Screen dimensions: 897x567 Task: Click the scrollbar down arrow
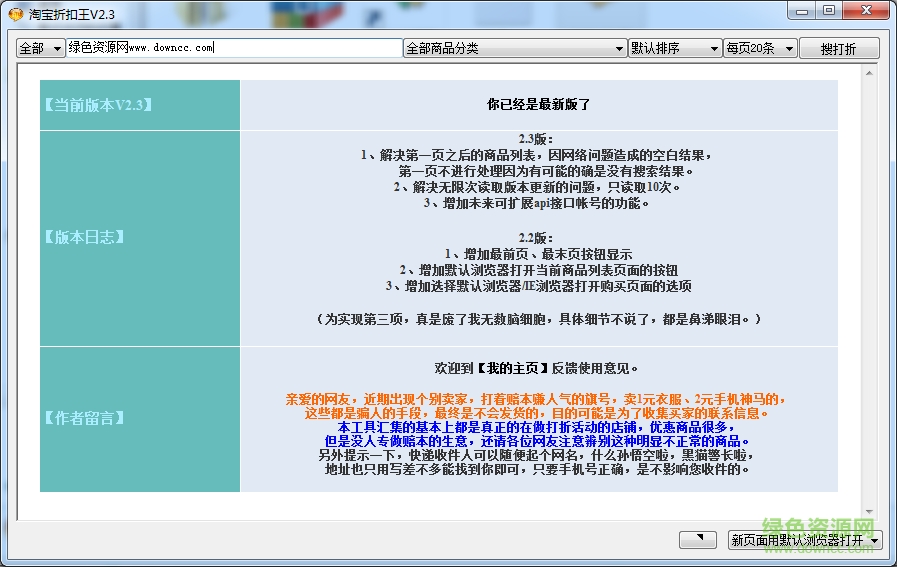pos(869,512)
